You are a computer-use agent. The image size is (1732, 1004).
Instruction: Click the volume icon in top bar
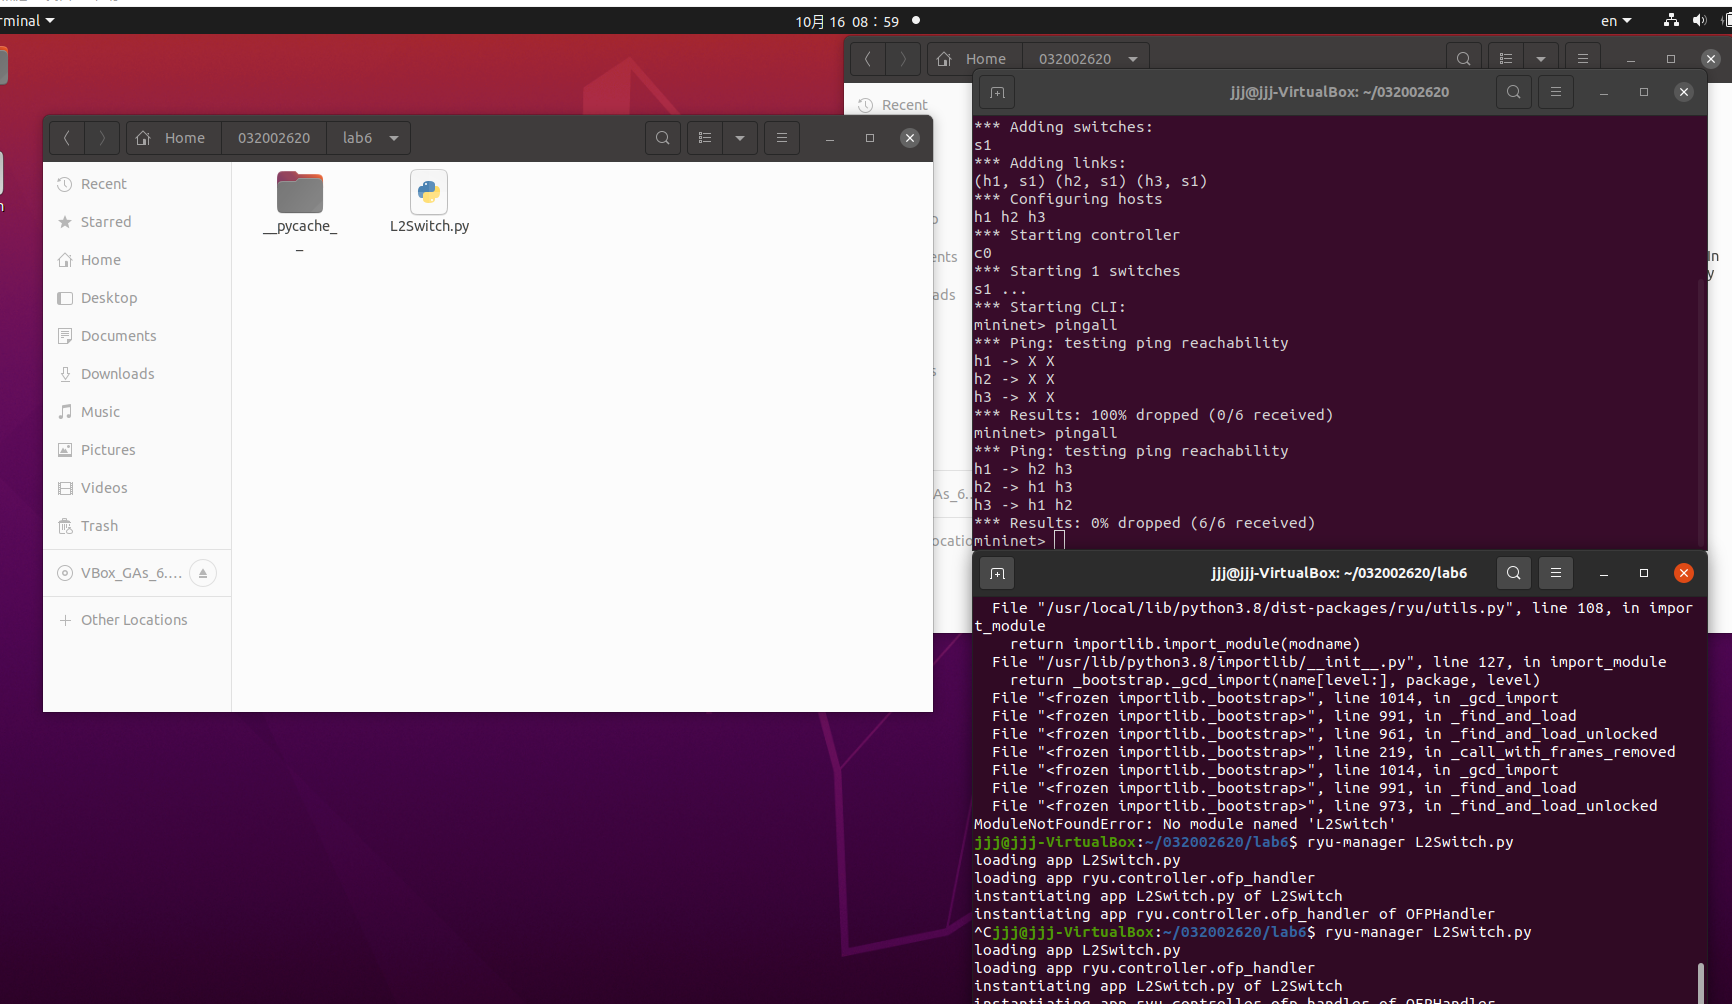click(x=1699, y=21)
